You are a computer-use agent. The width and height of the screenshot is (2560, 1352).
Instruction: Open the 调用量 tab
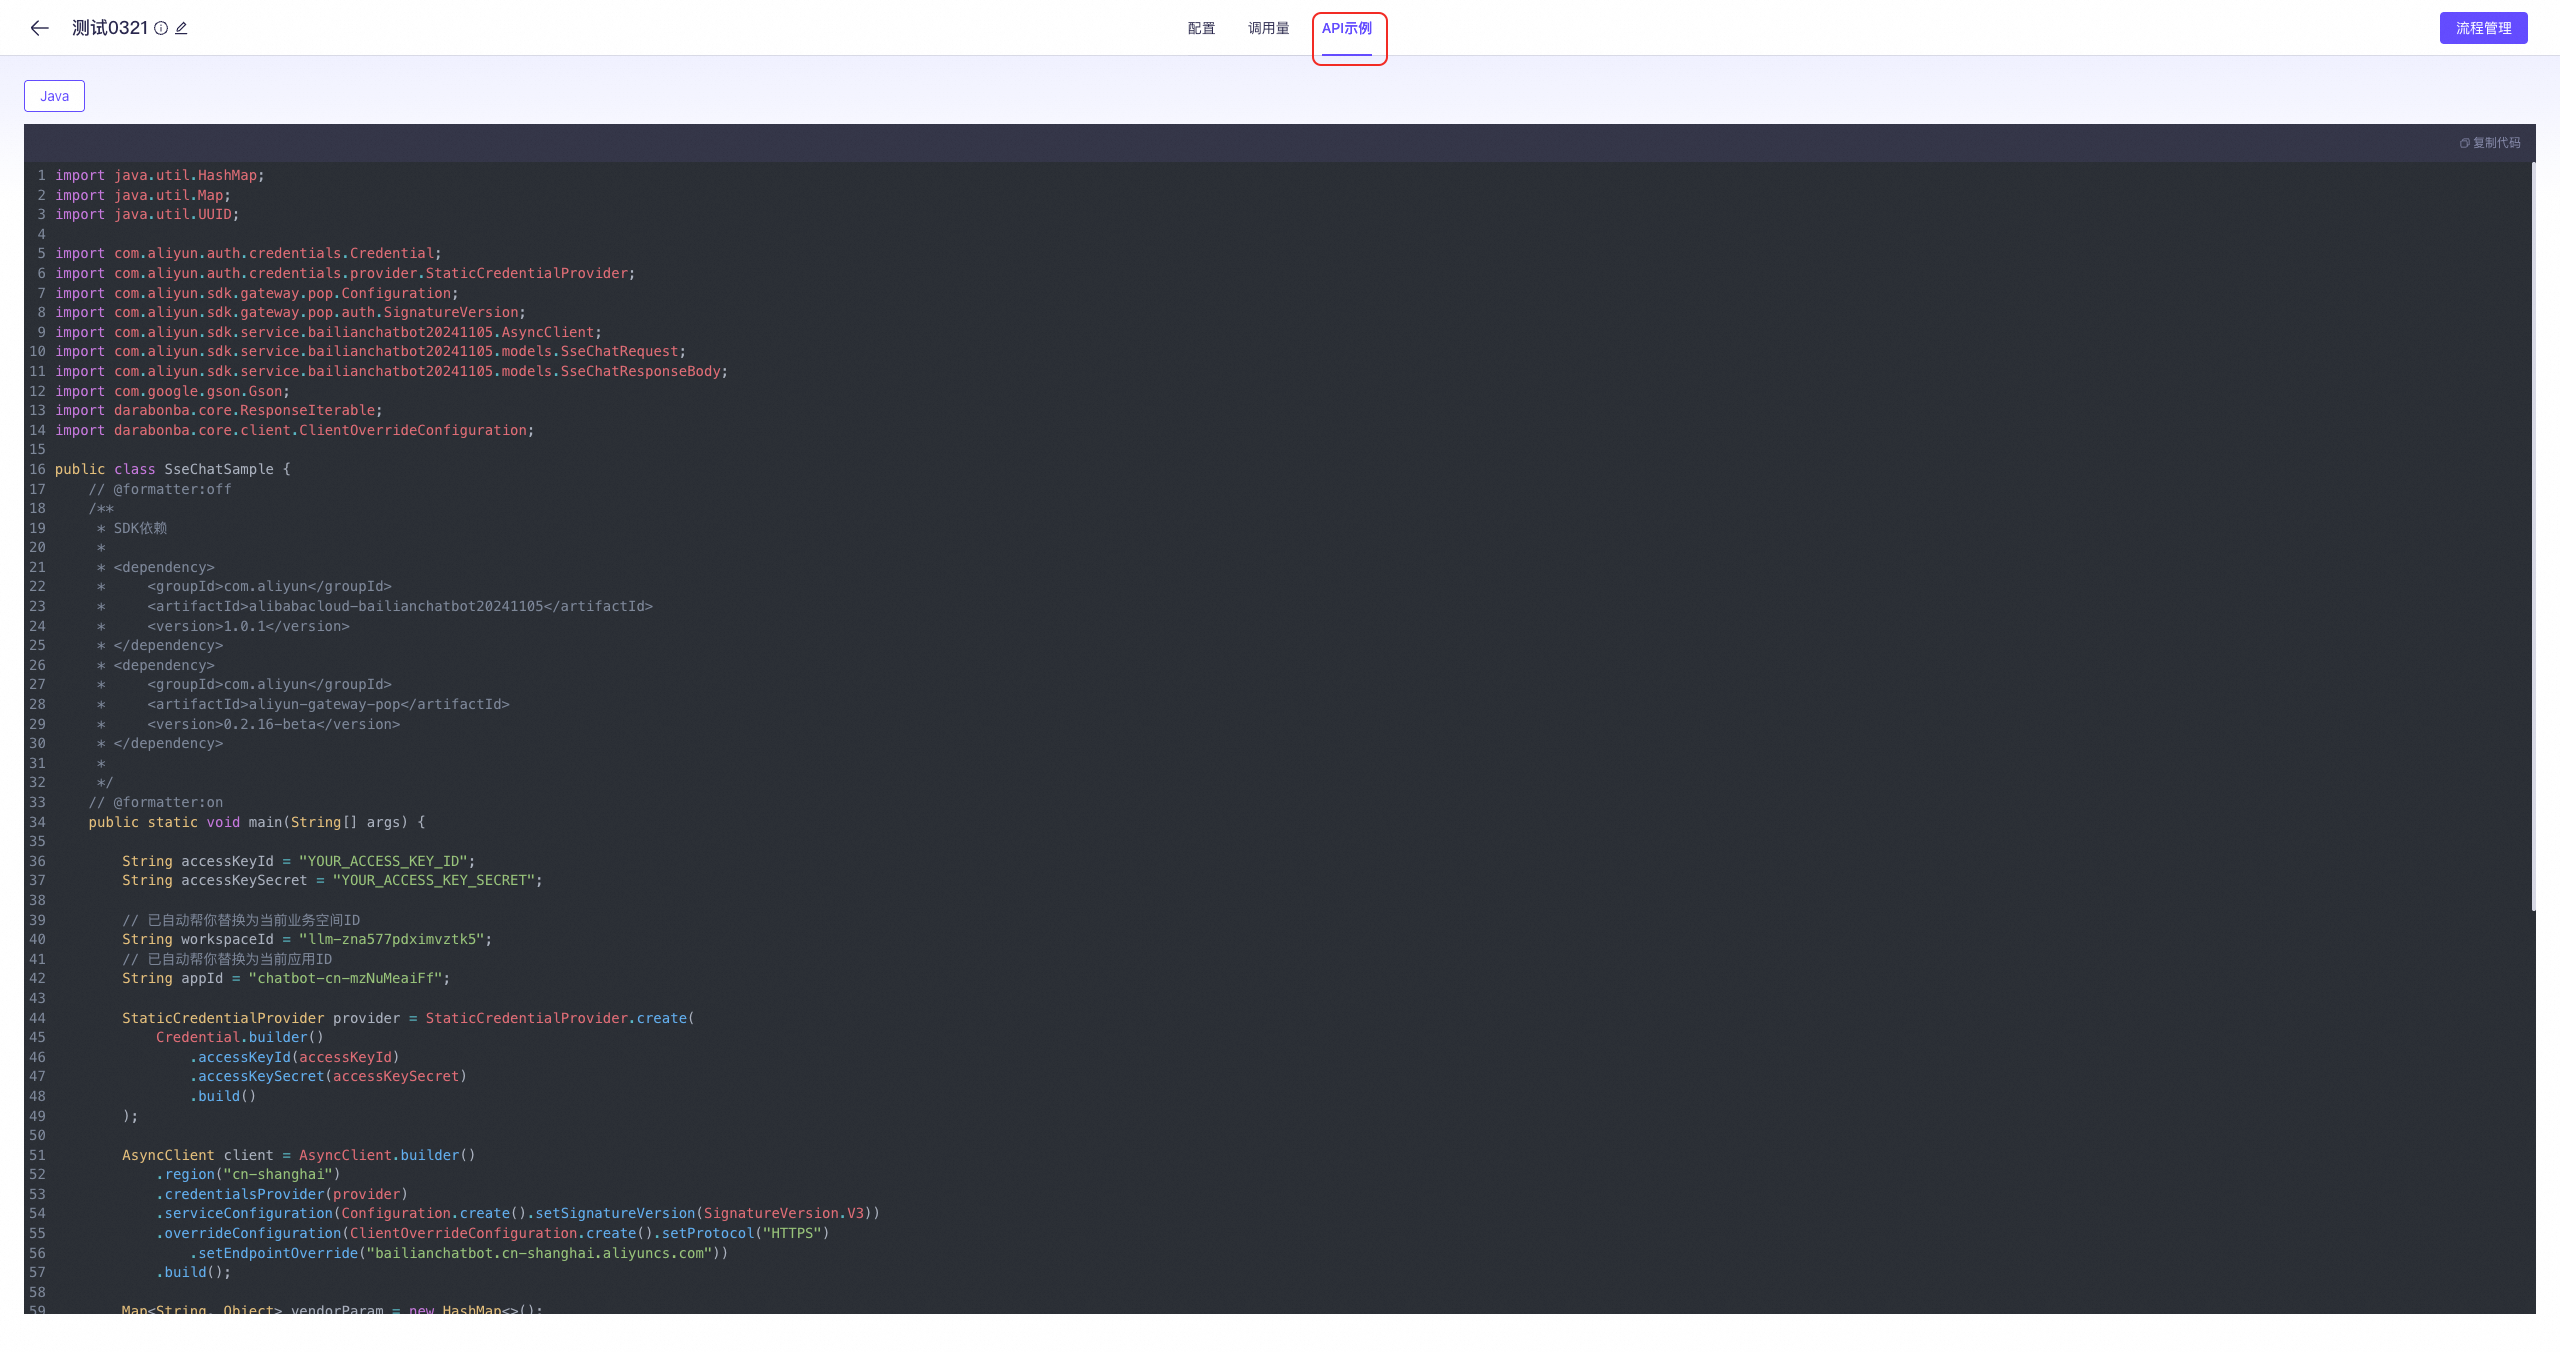1268,28
